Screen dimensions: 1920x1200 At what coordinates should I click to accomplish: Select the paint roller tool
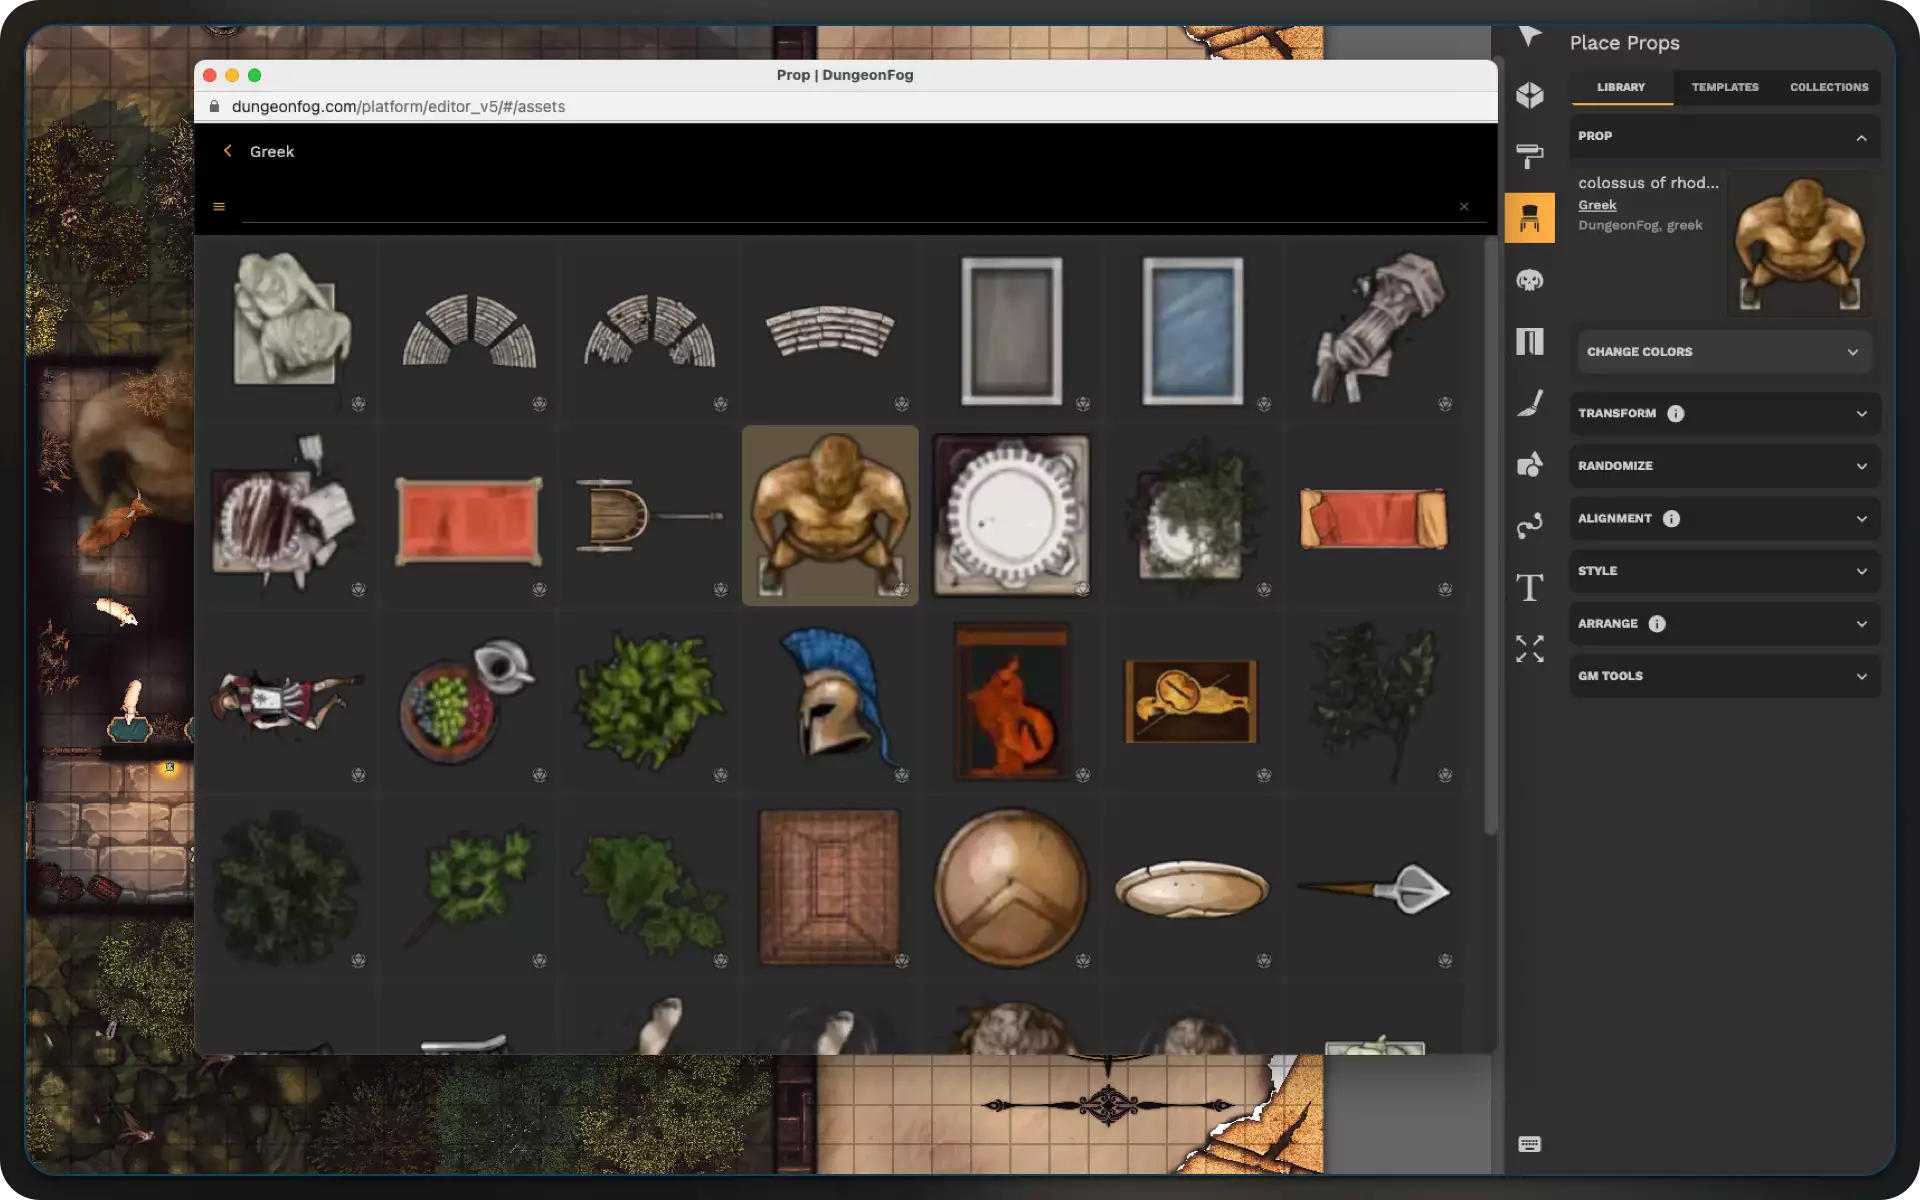click(1529, 156)
